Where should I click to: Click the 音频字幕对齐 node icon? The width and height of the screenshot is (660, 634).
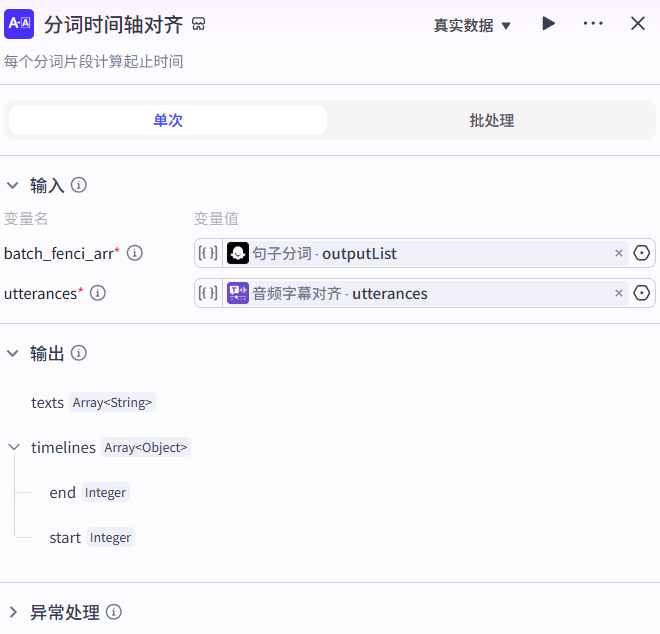tap(238, 293)
